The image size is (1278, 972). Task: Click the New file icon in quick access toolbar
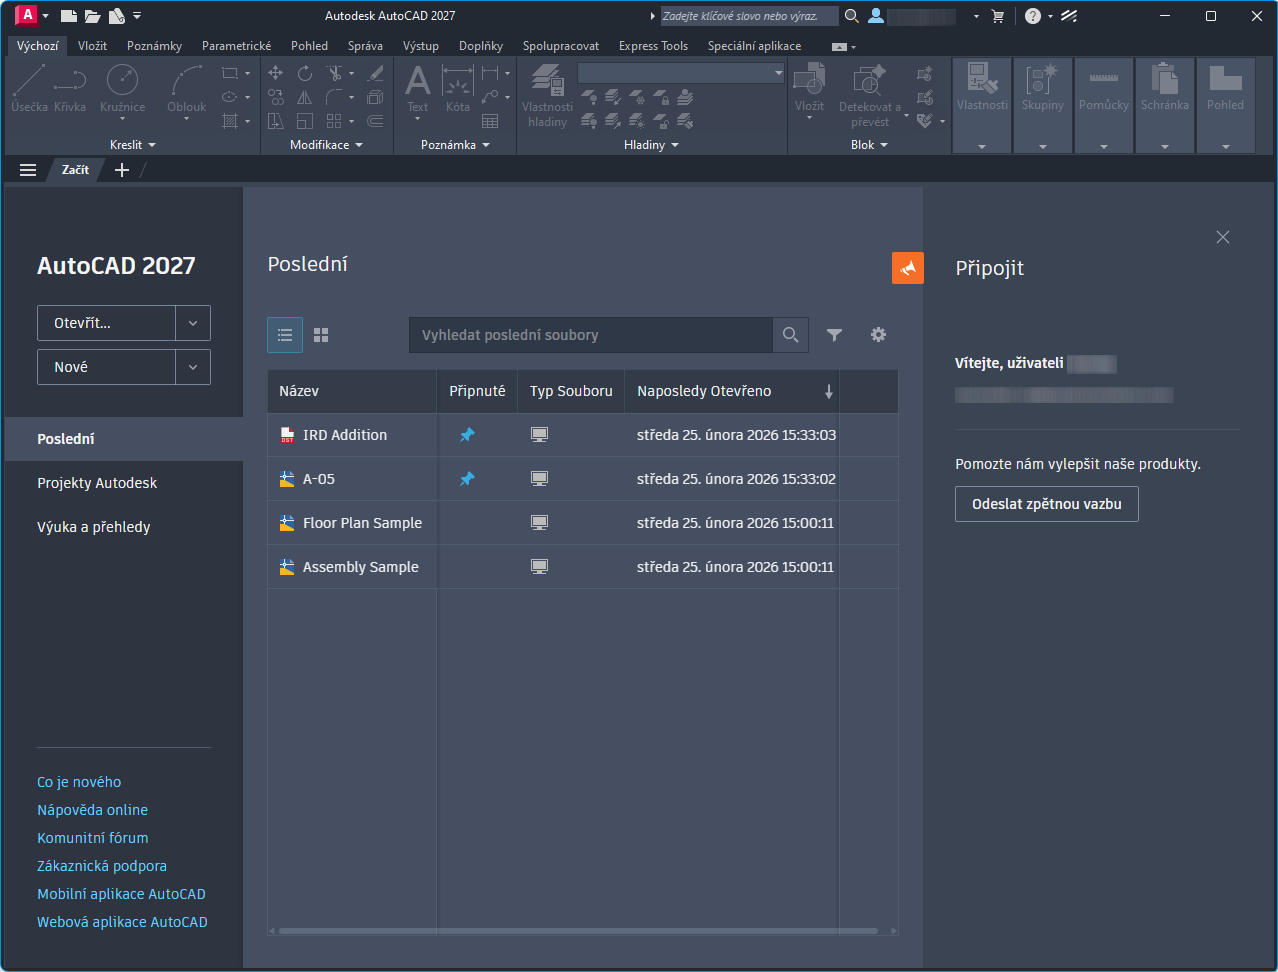coord(69,16)
